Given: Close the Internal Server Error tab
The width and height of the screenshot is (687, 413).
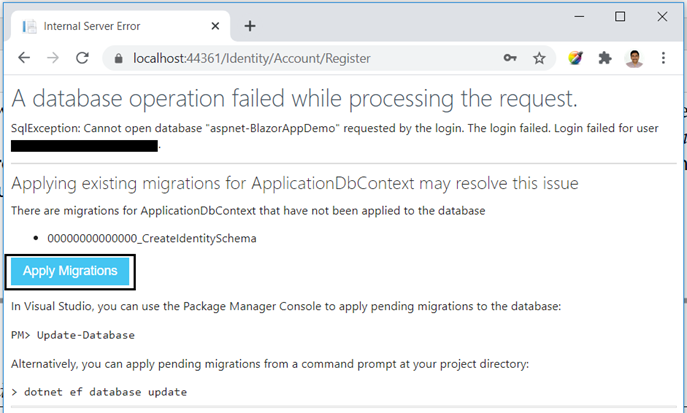Looking at the screenshot, I should [x=215, y=26].
